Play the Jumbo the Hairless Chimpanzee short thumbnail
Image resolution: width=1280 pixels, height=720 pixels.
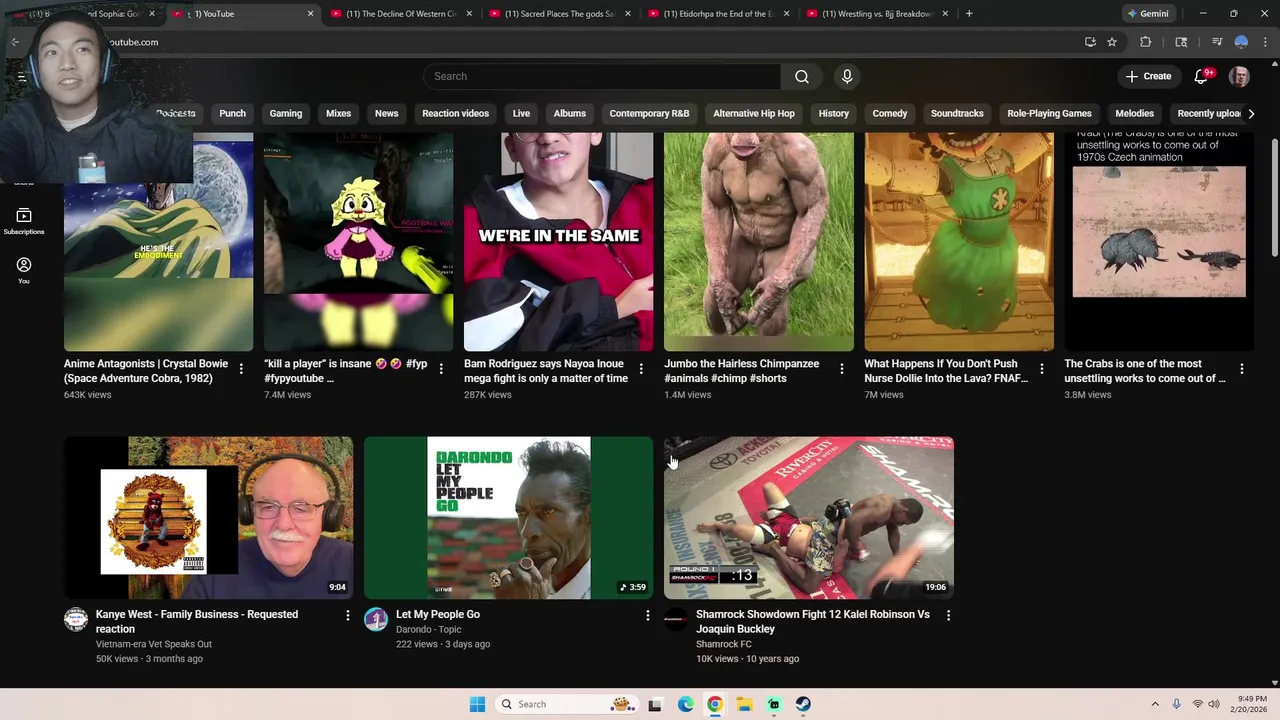759,242
